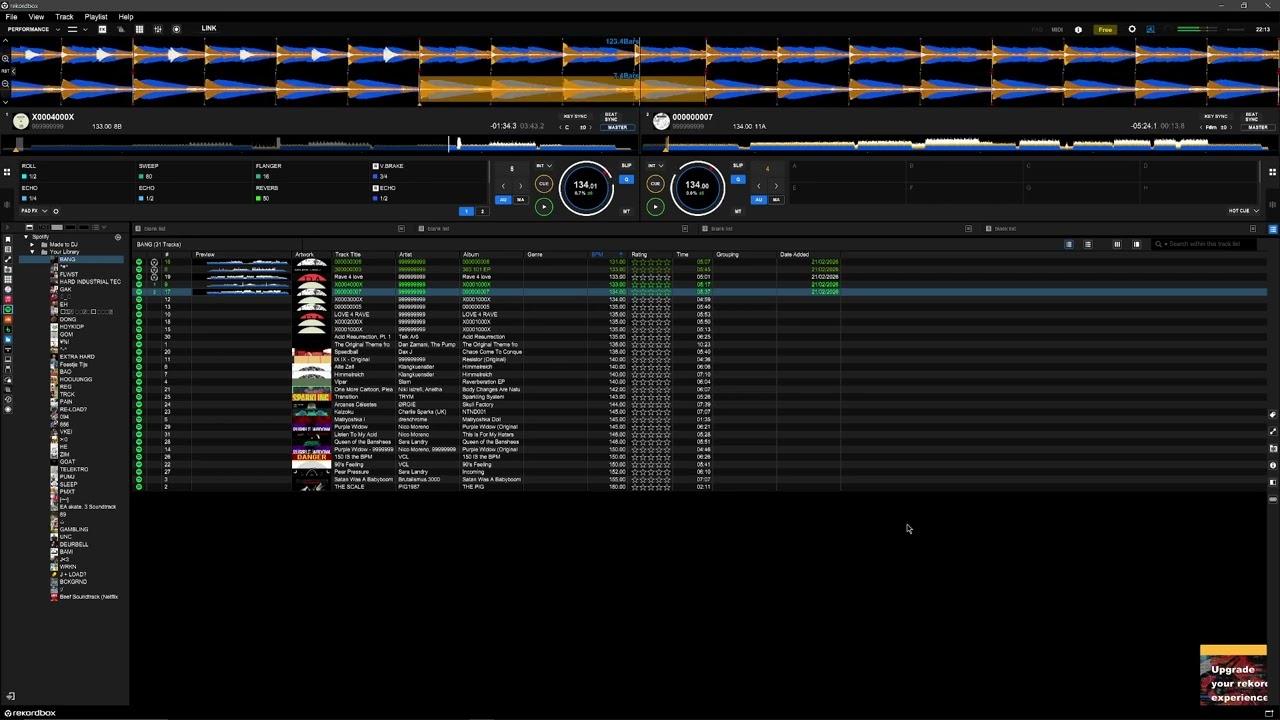1280x720 pixels.
Task: Reset waveform zoom with the RST button
Action: [x=6, y=71]
